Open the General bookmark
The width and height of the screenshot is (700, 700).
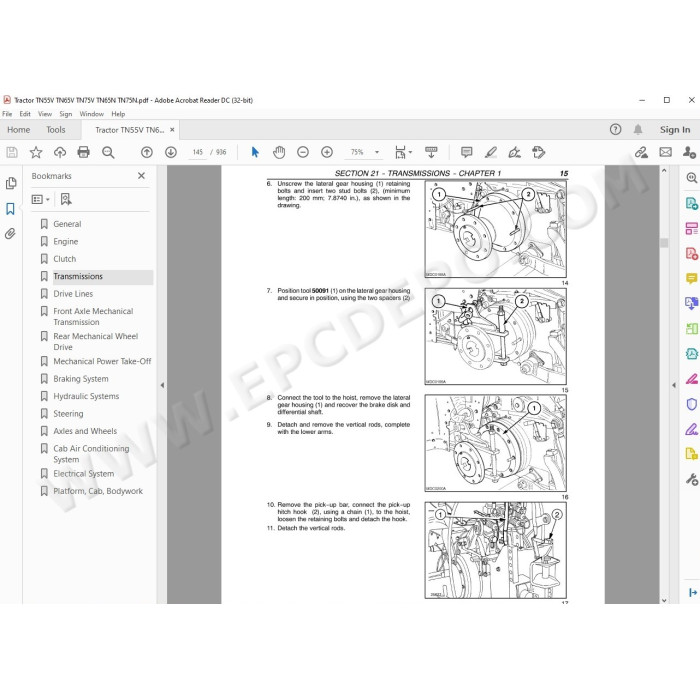tap(67, 224)
